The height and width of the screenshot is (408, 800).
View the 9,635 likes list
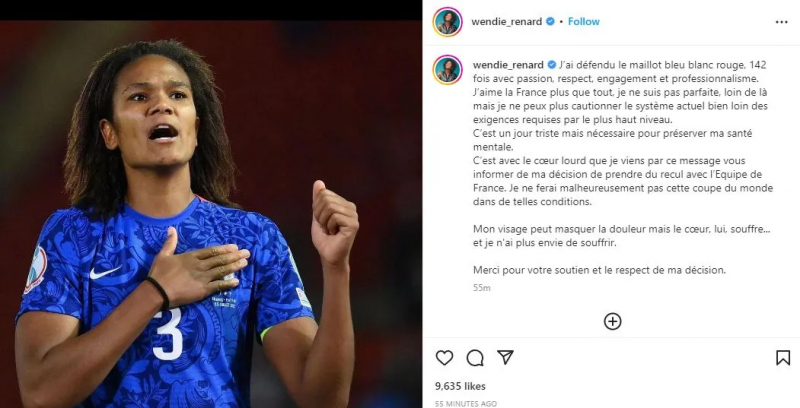pyautogui.click(x=460, y=386)
